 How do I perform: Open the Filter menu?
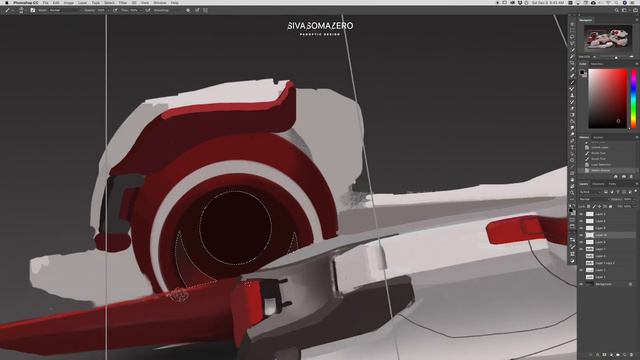point(123,2)
